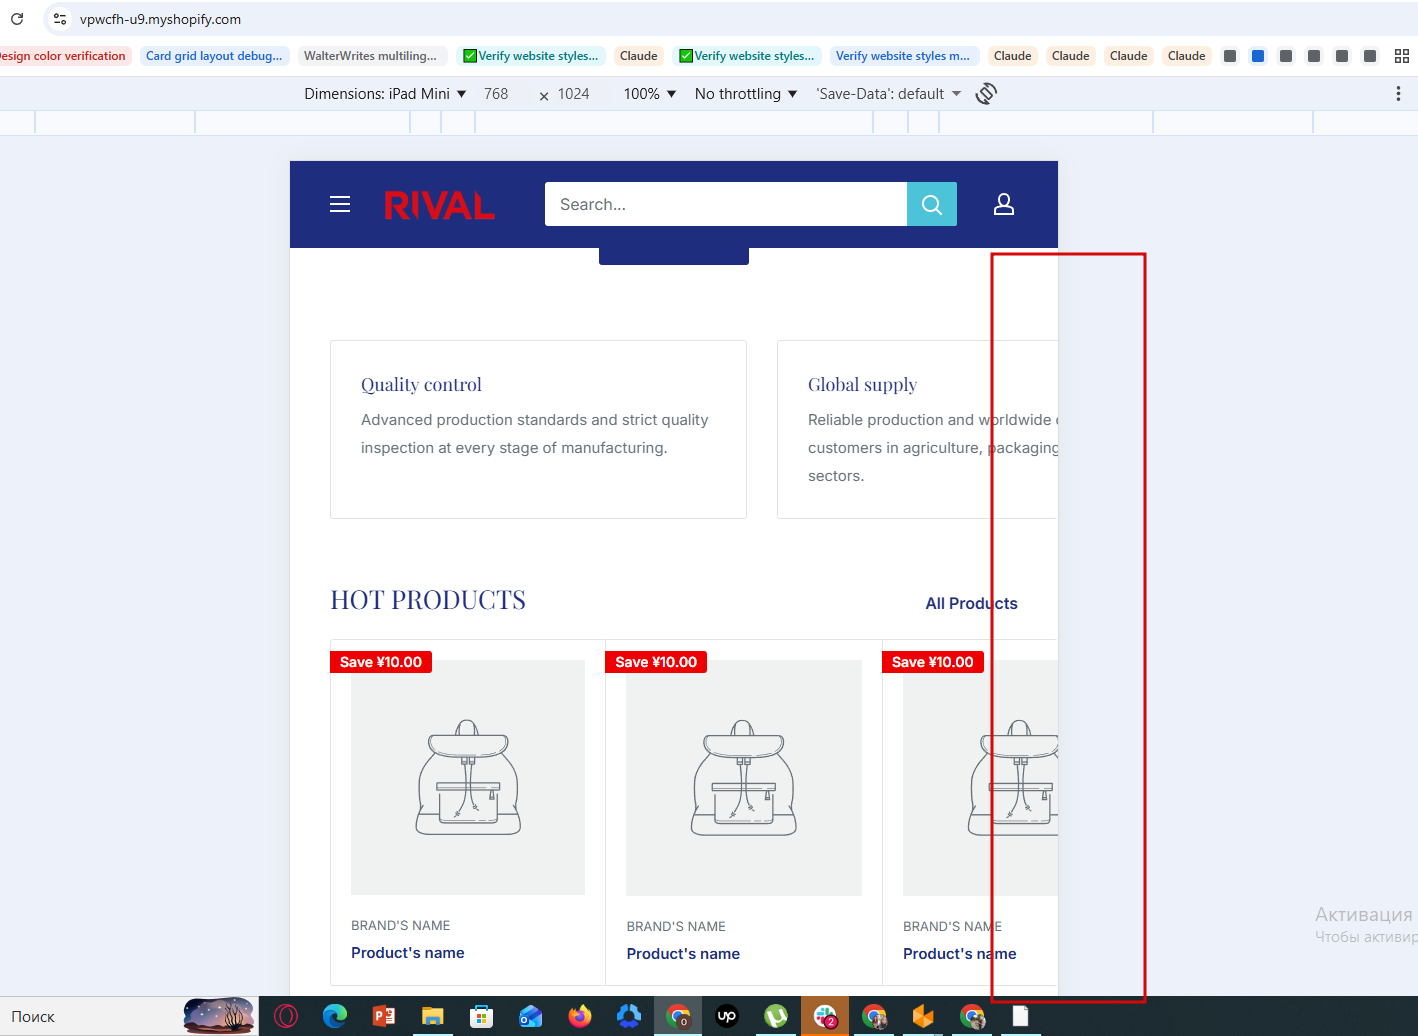Image resolution: width=1418 pixels, height=1036 pixels.
Task: Open the 100% zoom dropdown
Action: point(650,93)
